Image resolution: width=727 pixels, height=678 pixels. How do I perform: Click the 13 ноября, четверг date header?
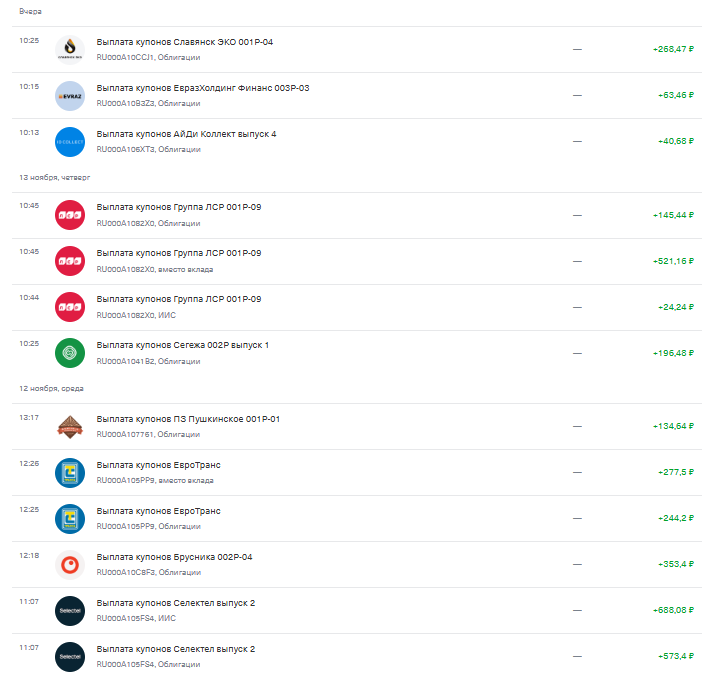click(x=54, y=178)
